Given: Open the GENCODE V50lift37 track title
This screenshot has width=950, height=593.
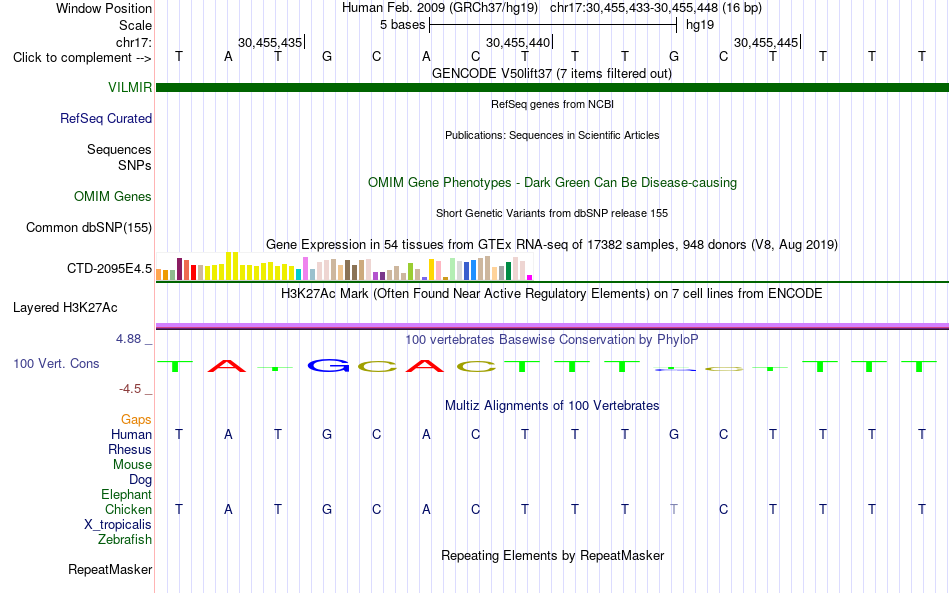Looking at the screenshot, I should [552, 73].
